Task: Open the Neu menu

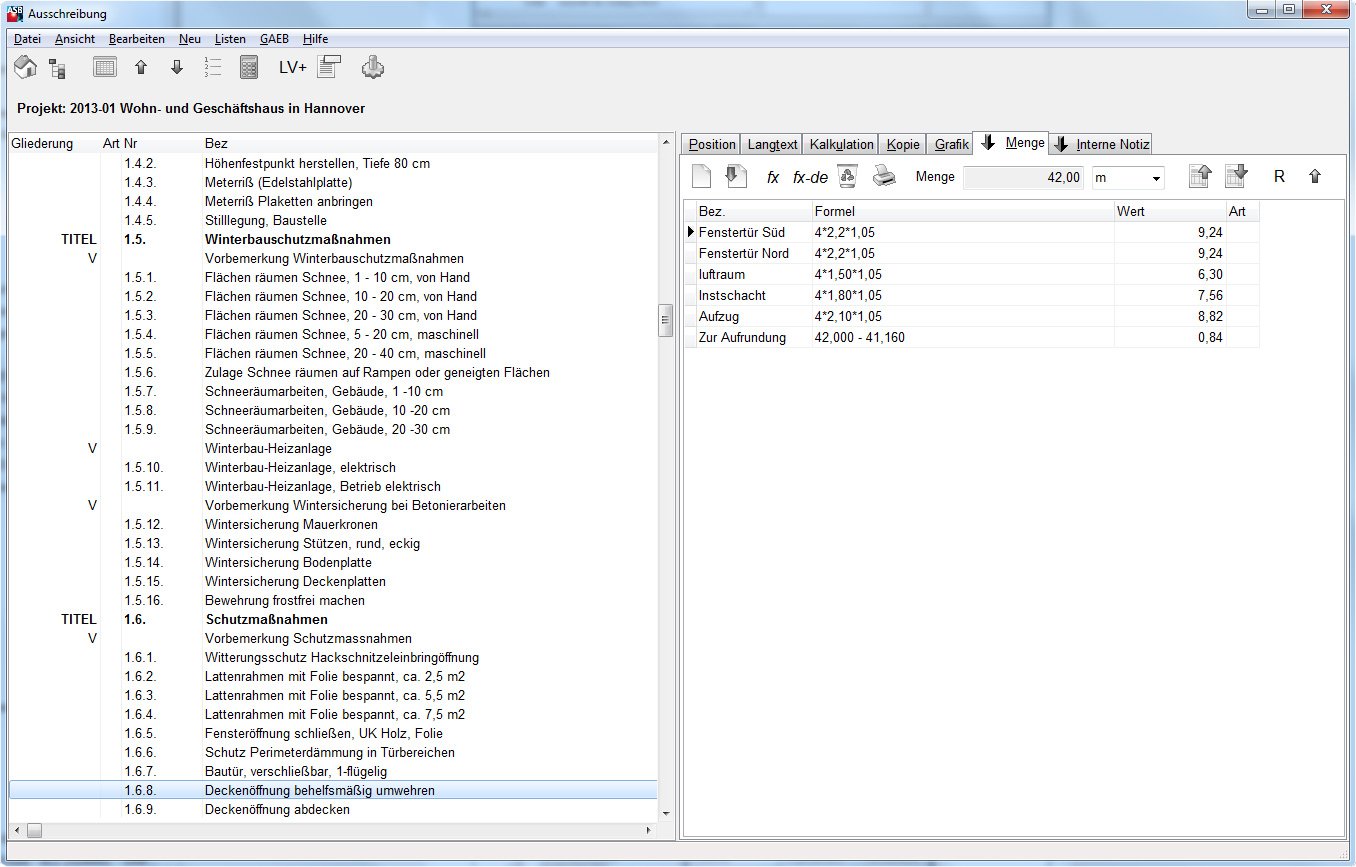Action: pos(190,39)
